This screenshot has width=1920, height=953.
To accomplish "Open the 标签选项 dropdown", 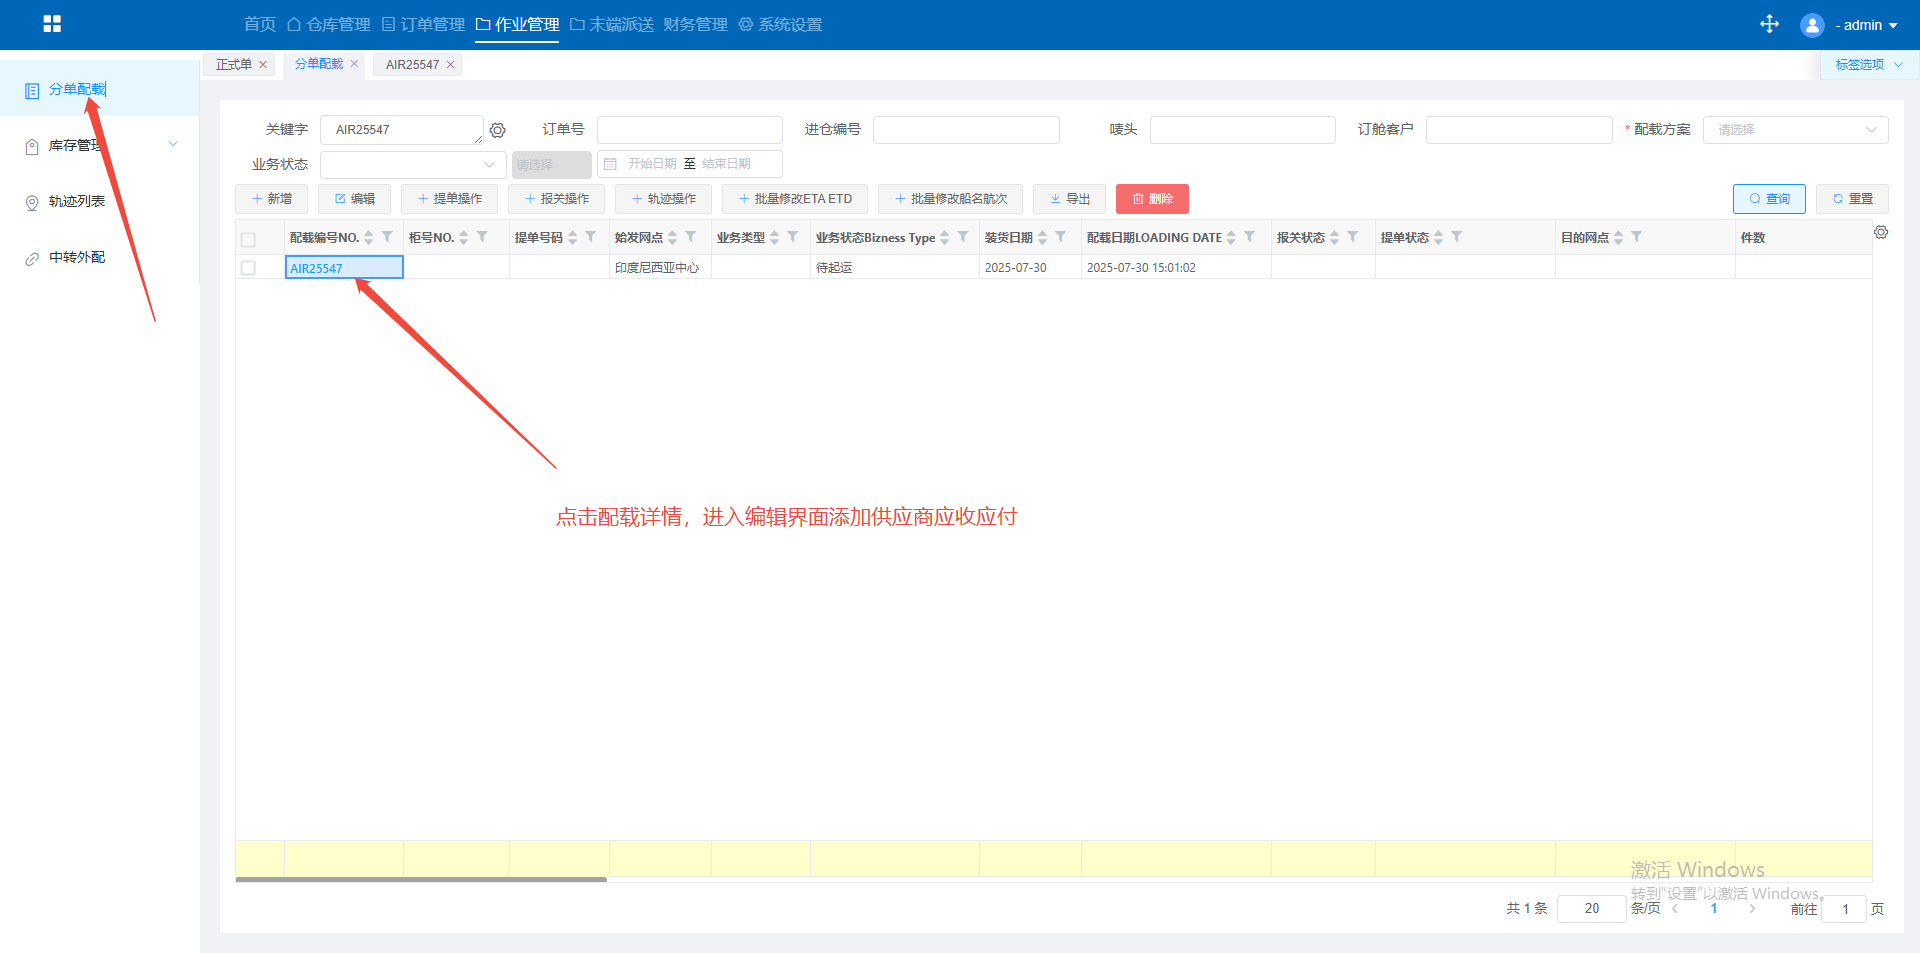I will click(1868, 65).
